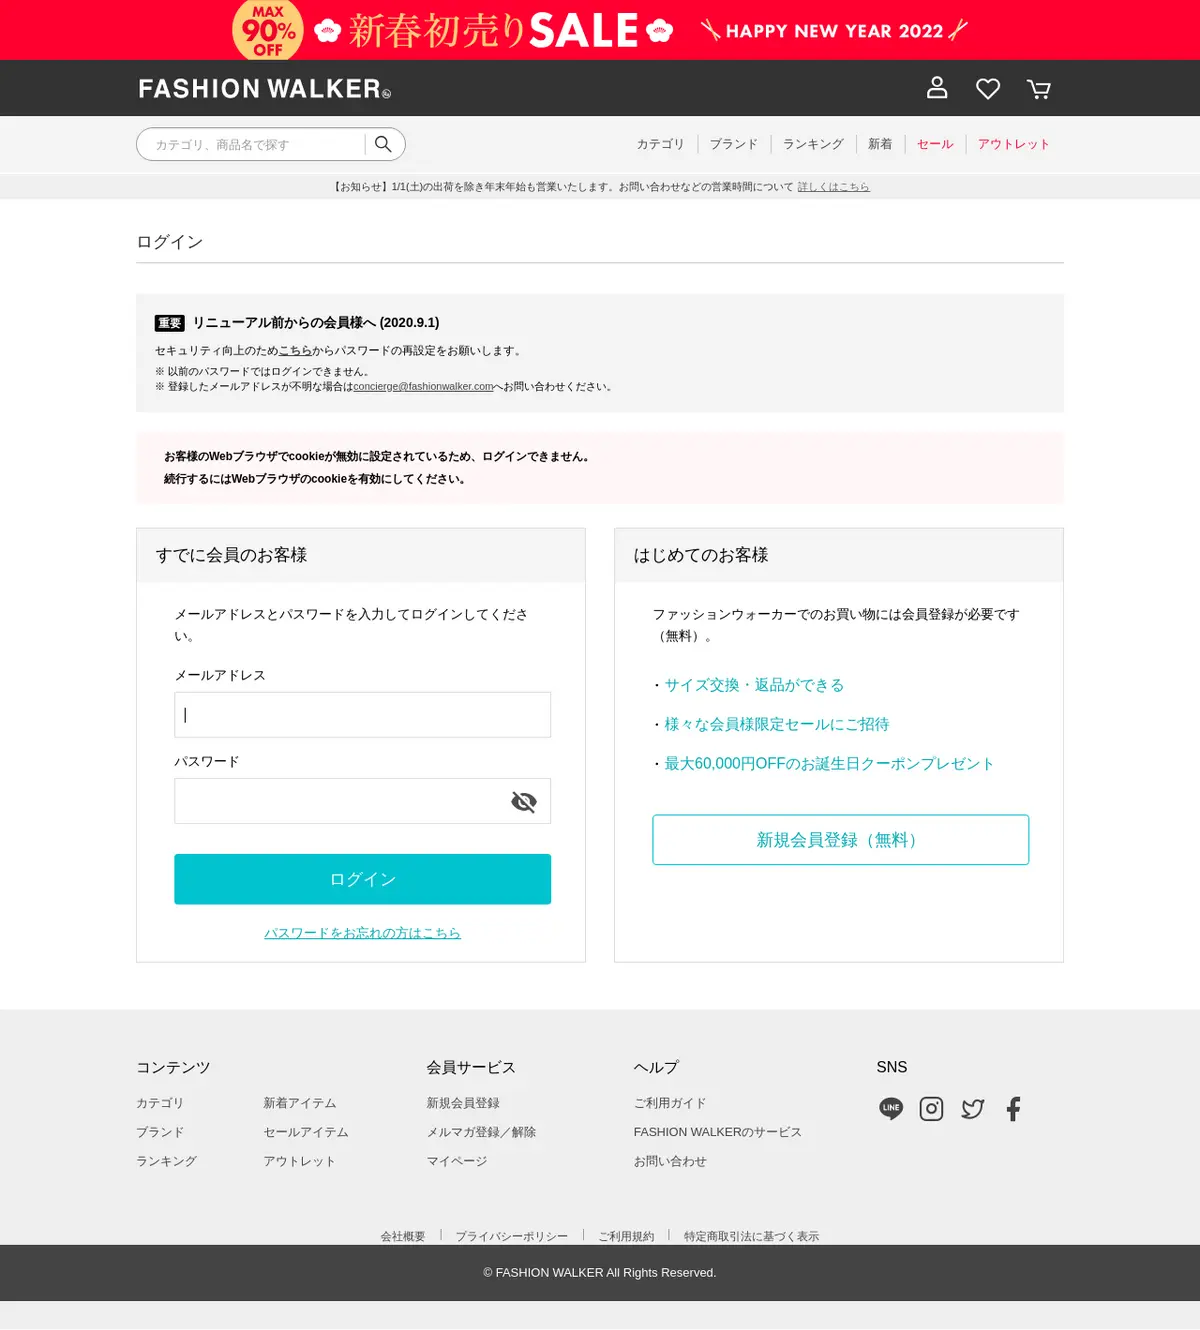Open footer メルマガ登録／解除 link
Viewport: 1200px width, 1330px height.
(481, 1132)
